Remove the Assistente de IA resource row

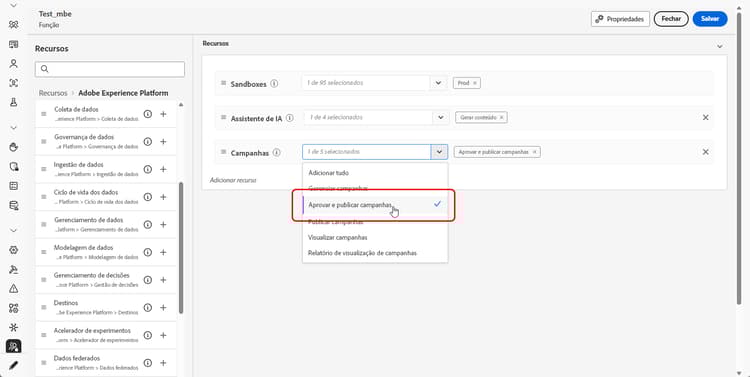coord(706,117)
